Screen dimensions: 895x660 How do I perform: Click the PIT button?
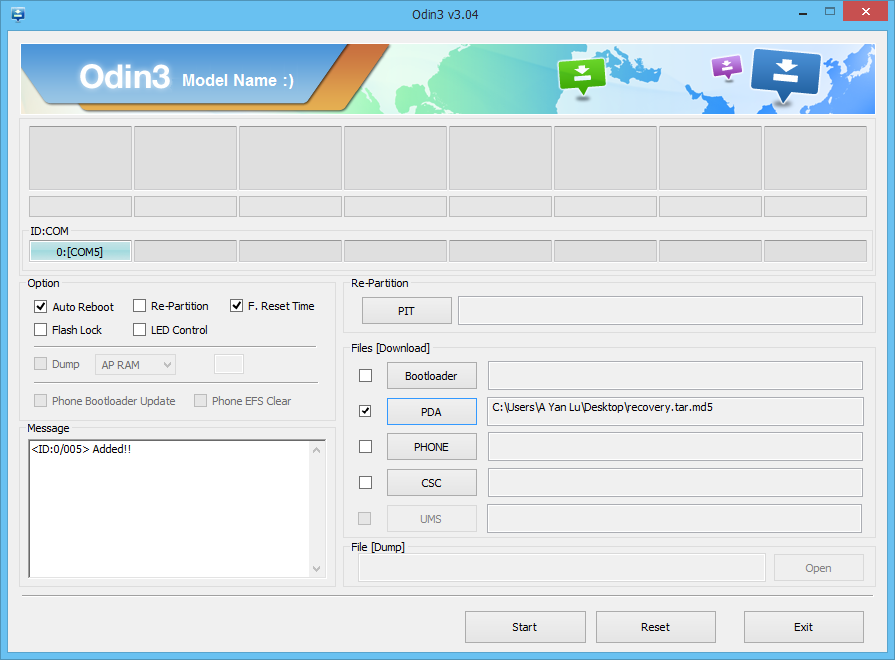tap(406, 311)
